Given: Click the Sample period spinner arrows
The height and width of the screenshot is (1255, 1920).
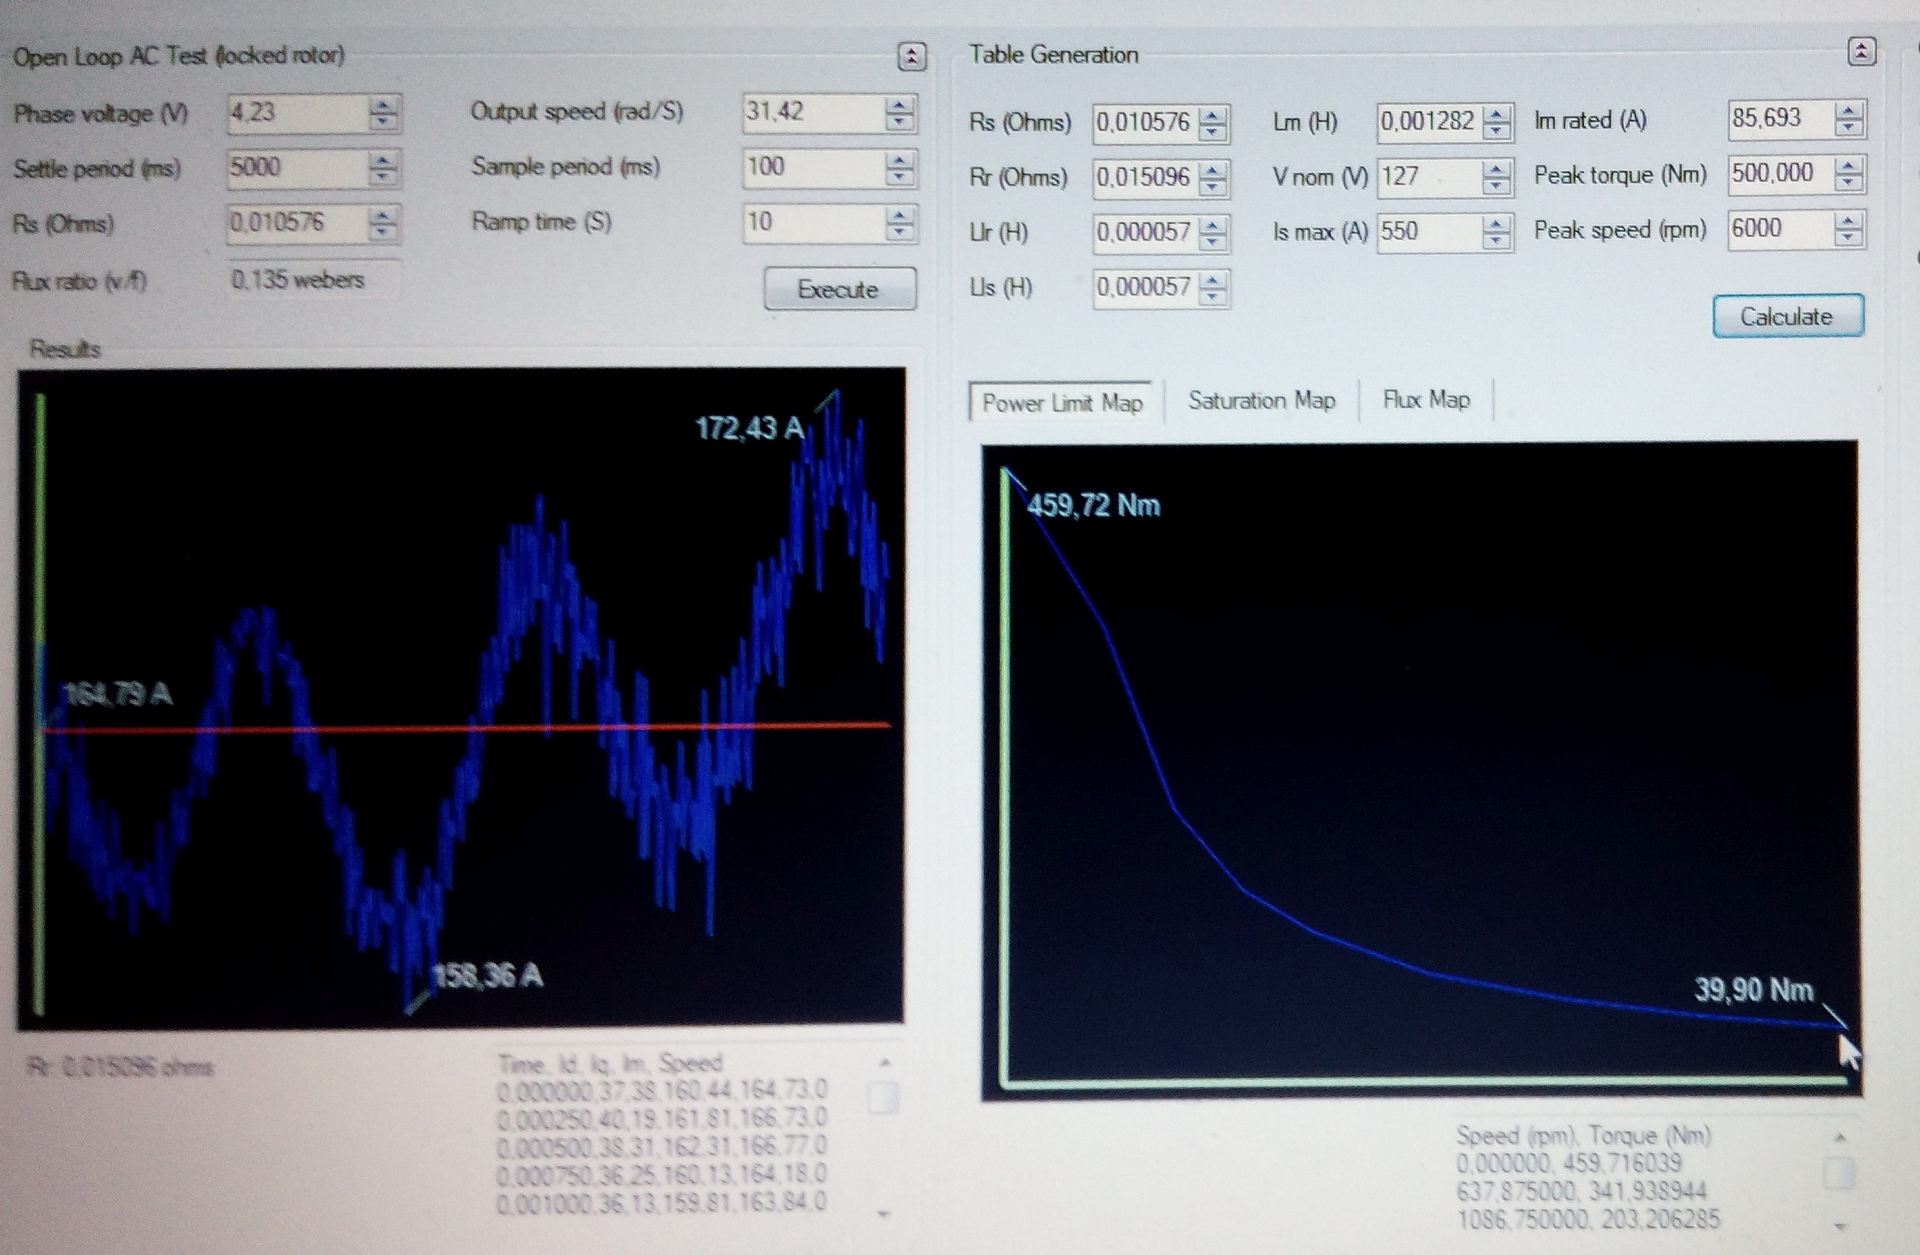Looking at the screenshot, I should pyautogui.click(x=899, y=167).
